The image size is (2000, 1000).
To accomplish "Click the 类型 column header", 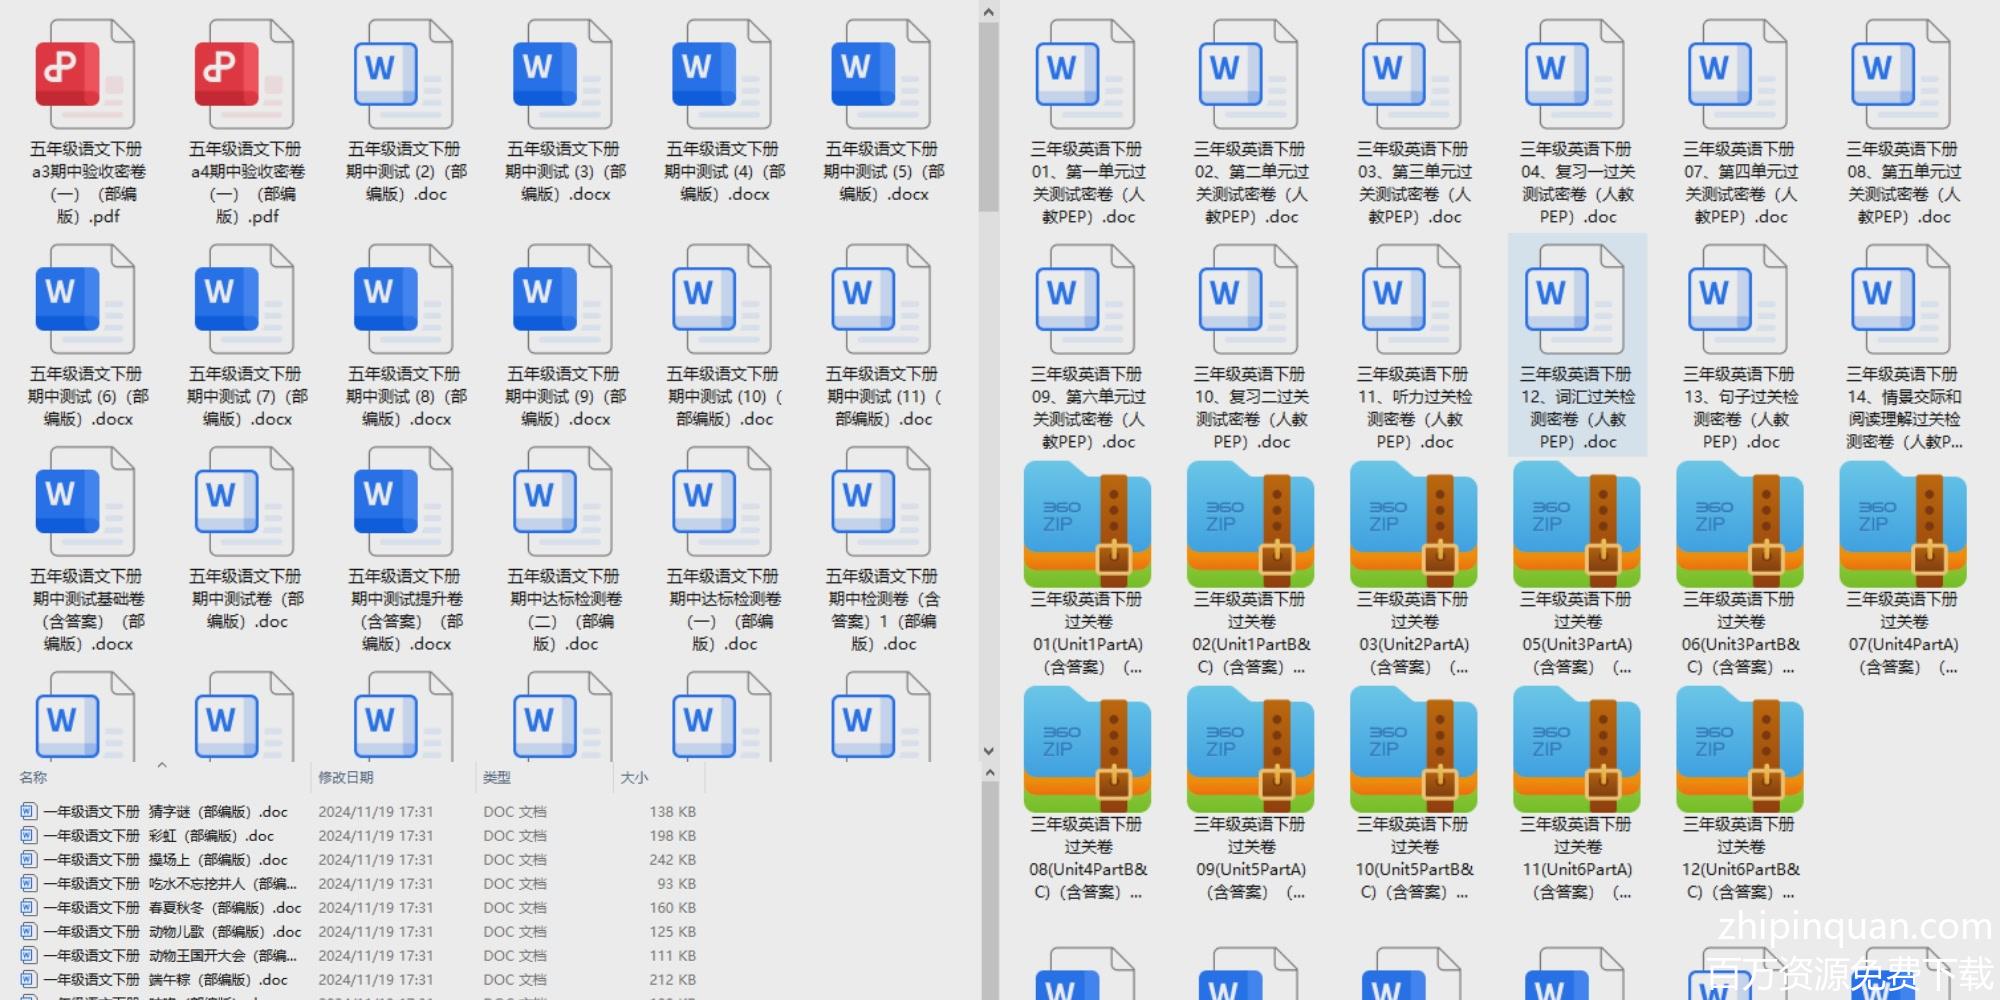I will pos(497,777).
